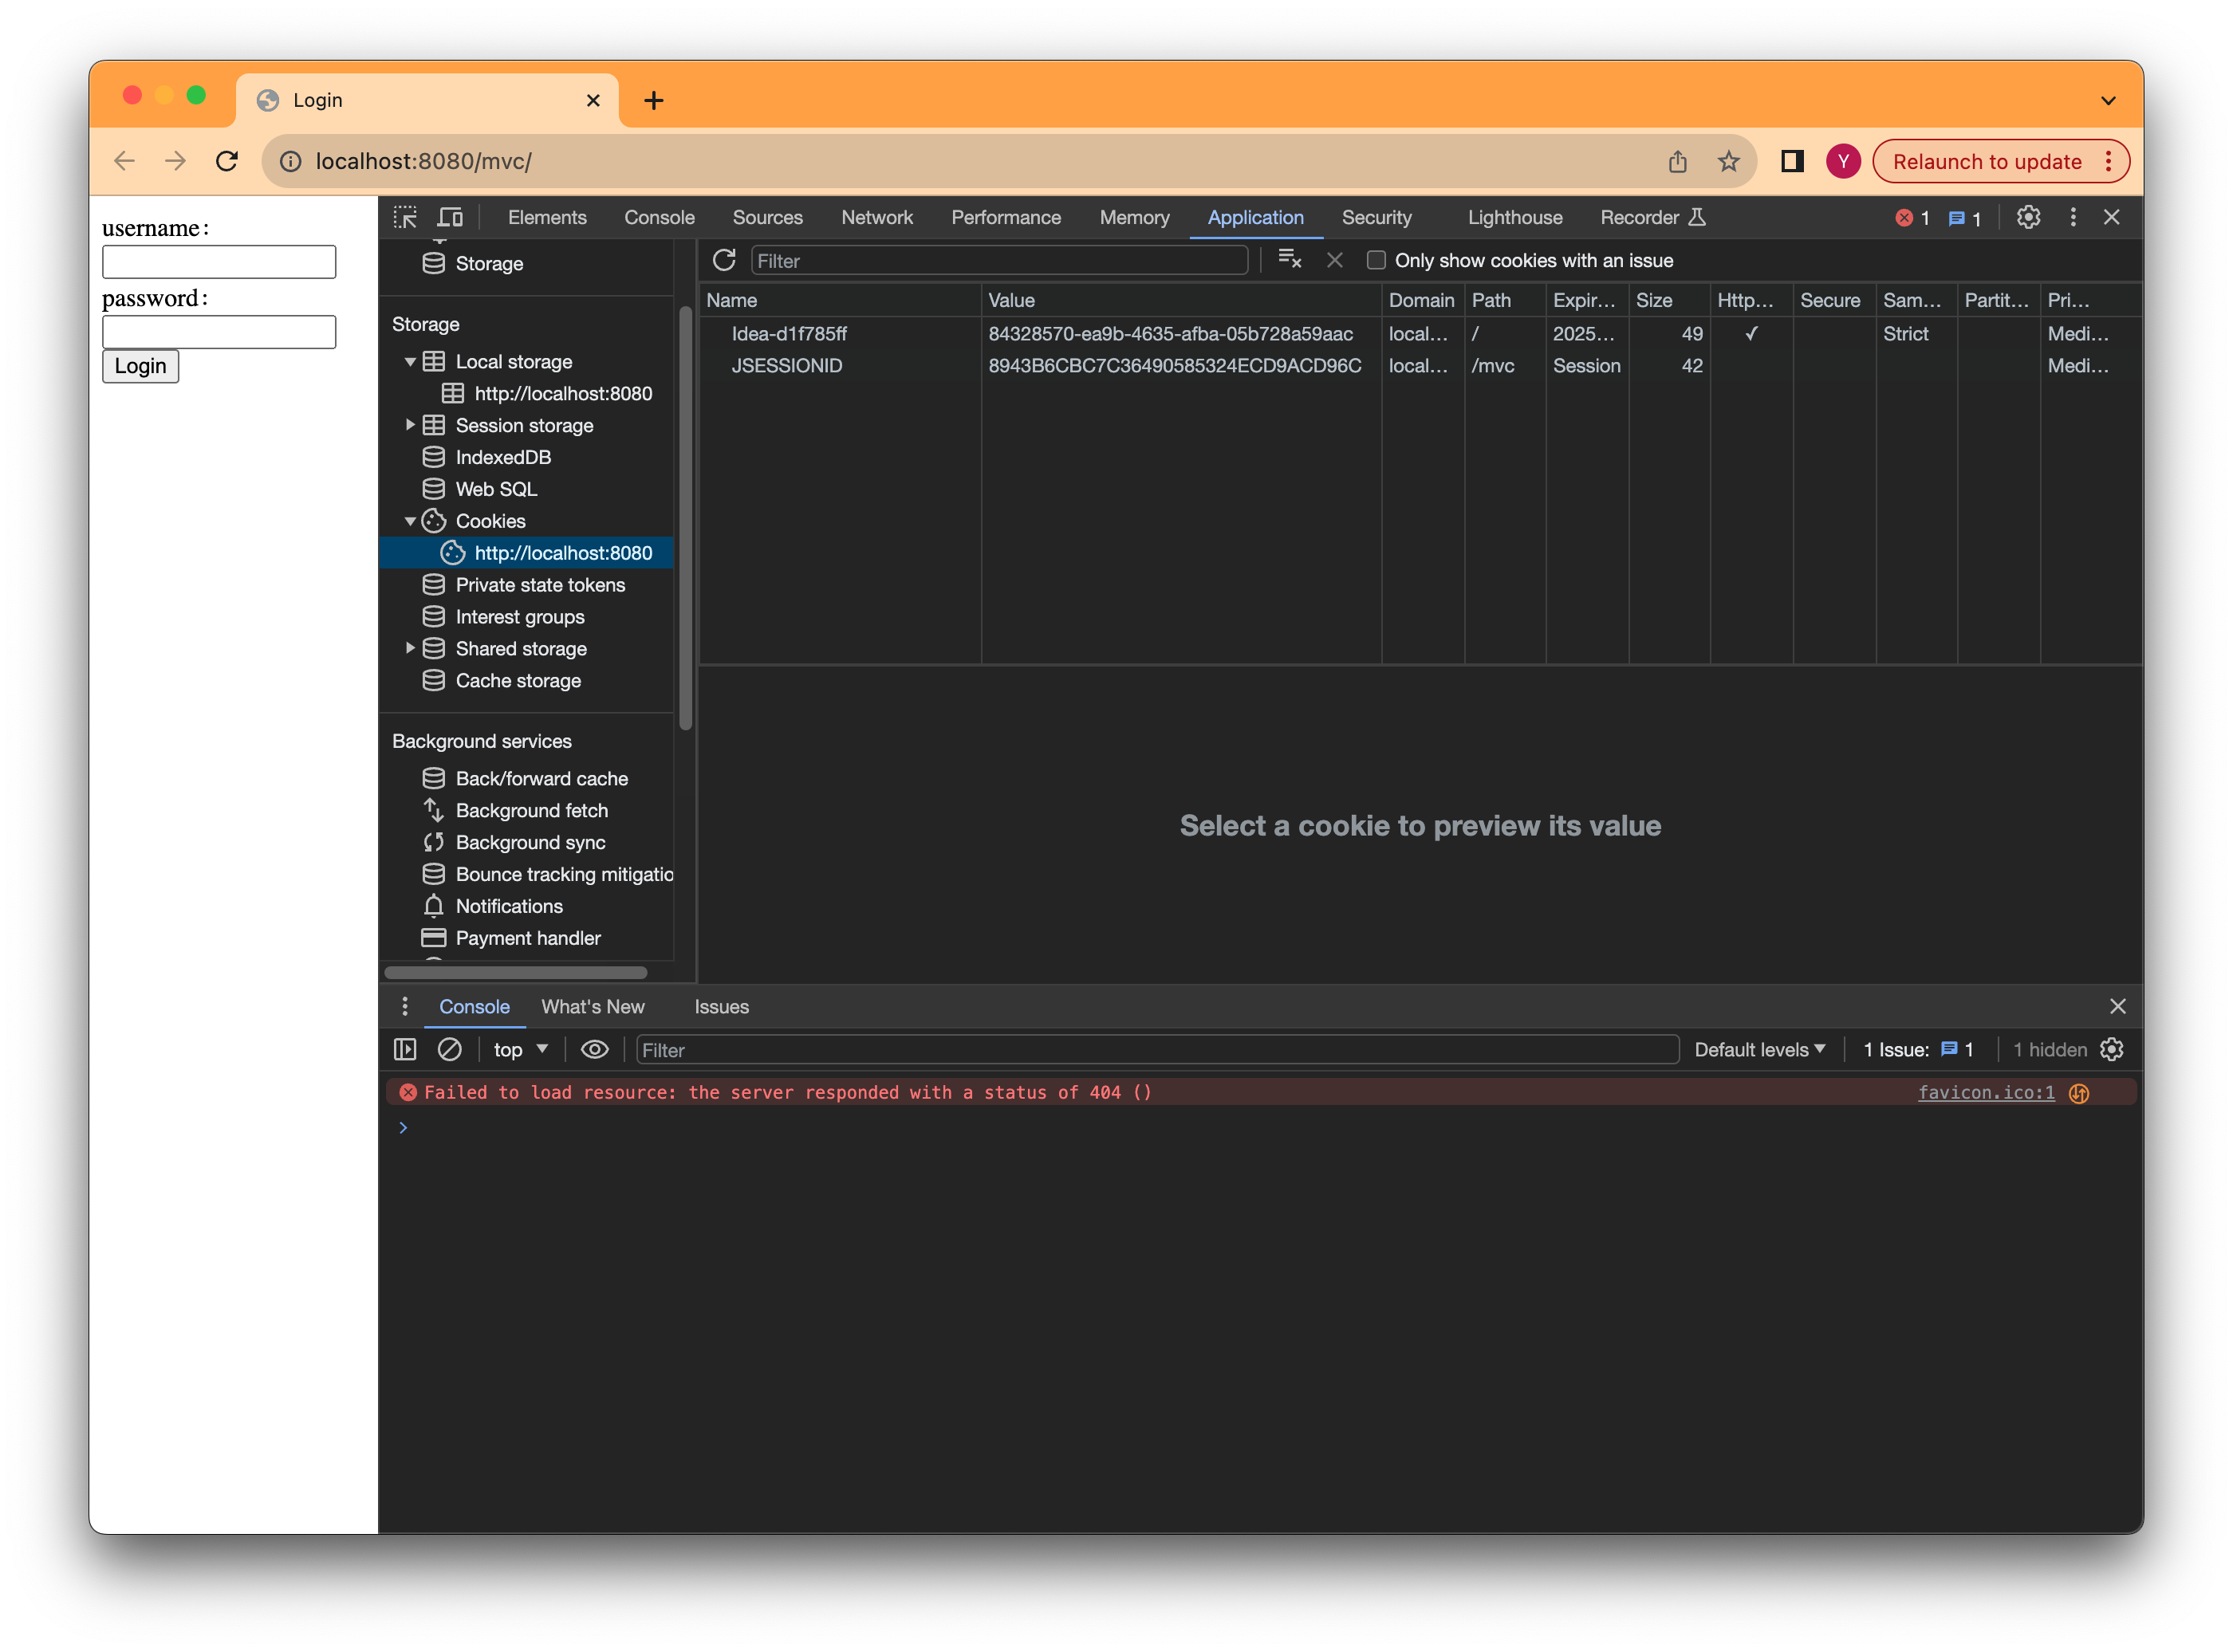Enable Only show cookies with an issue

tap(1376, 260)
